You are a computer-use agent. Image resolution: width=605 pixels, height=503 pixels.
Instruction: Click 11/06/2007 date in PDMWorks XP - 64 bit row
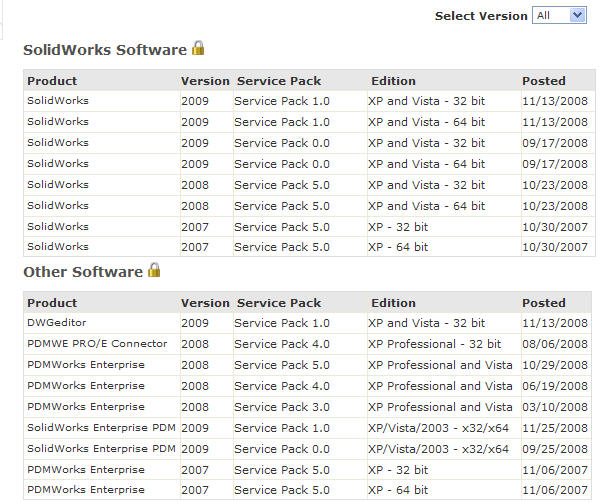click(555, 490)
